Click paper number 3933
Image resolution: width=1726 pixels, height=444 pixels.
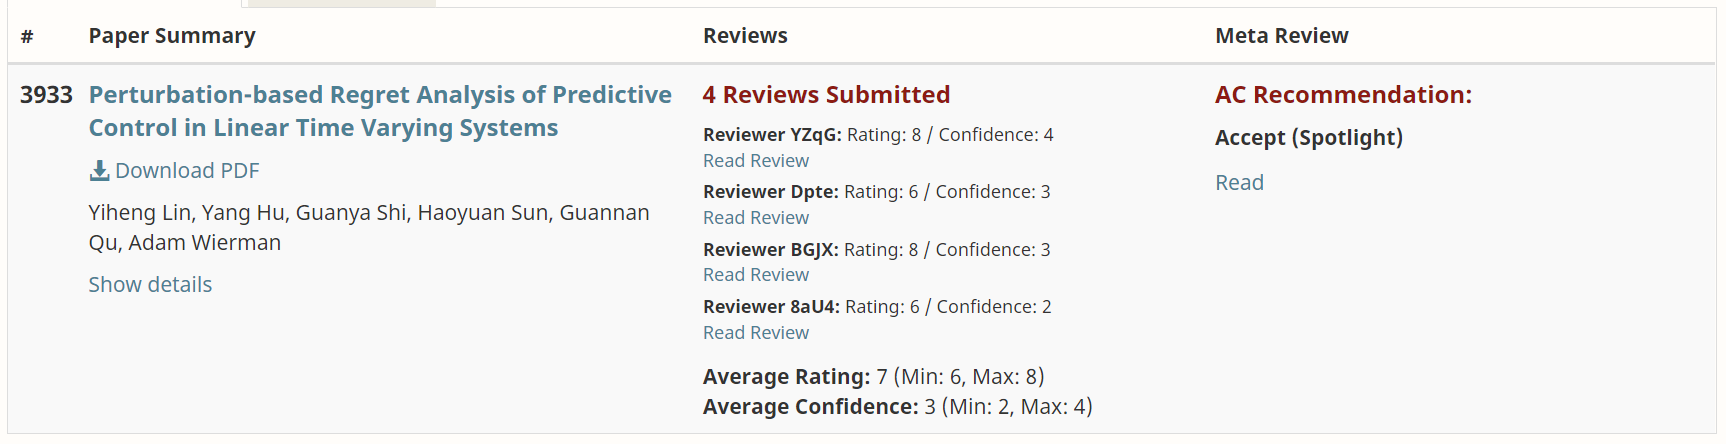(x=46, y=95)
